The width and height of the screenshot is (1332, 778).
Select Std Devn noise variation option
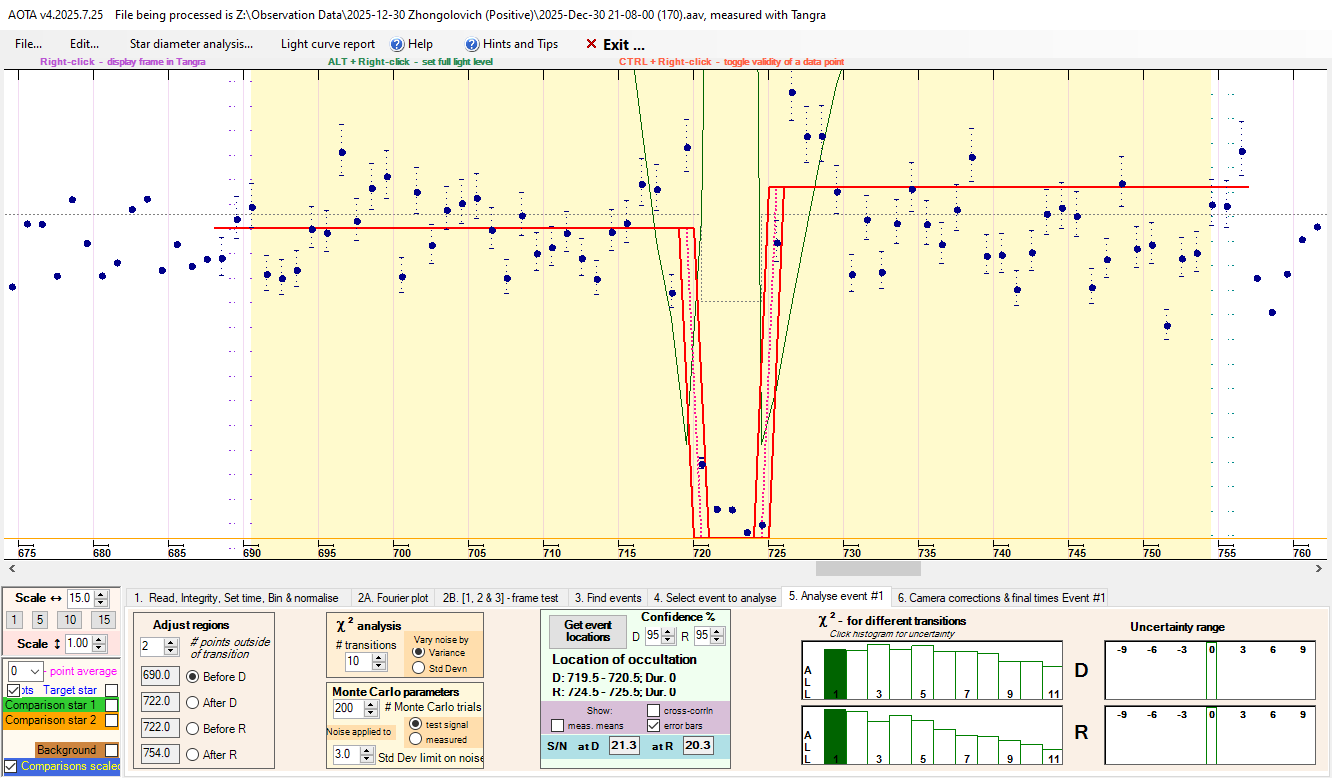pos(417,668)
